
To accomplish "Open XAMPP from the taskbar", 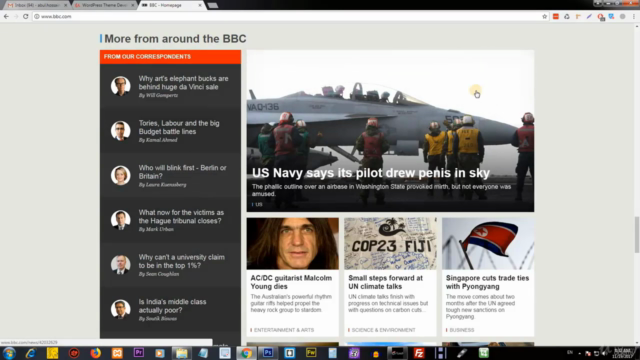I will click(117, 353).
